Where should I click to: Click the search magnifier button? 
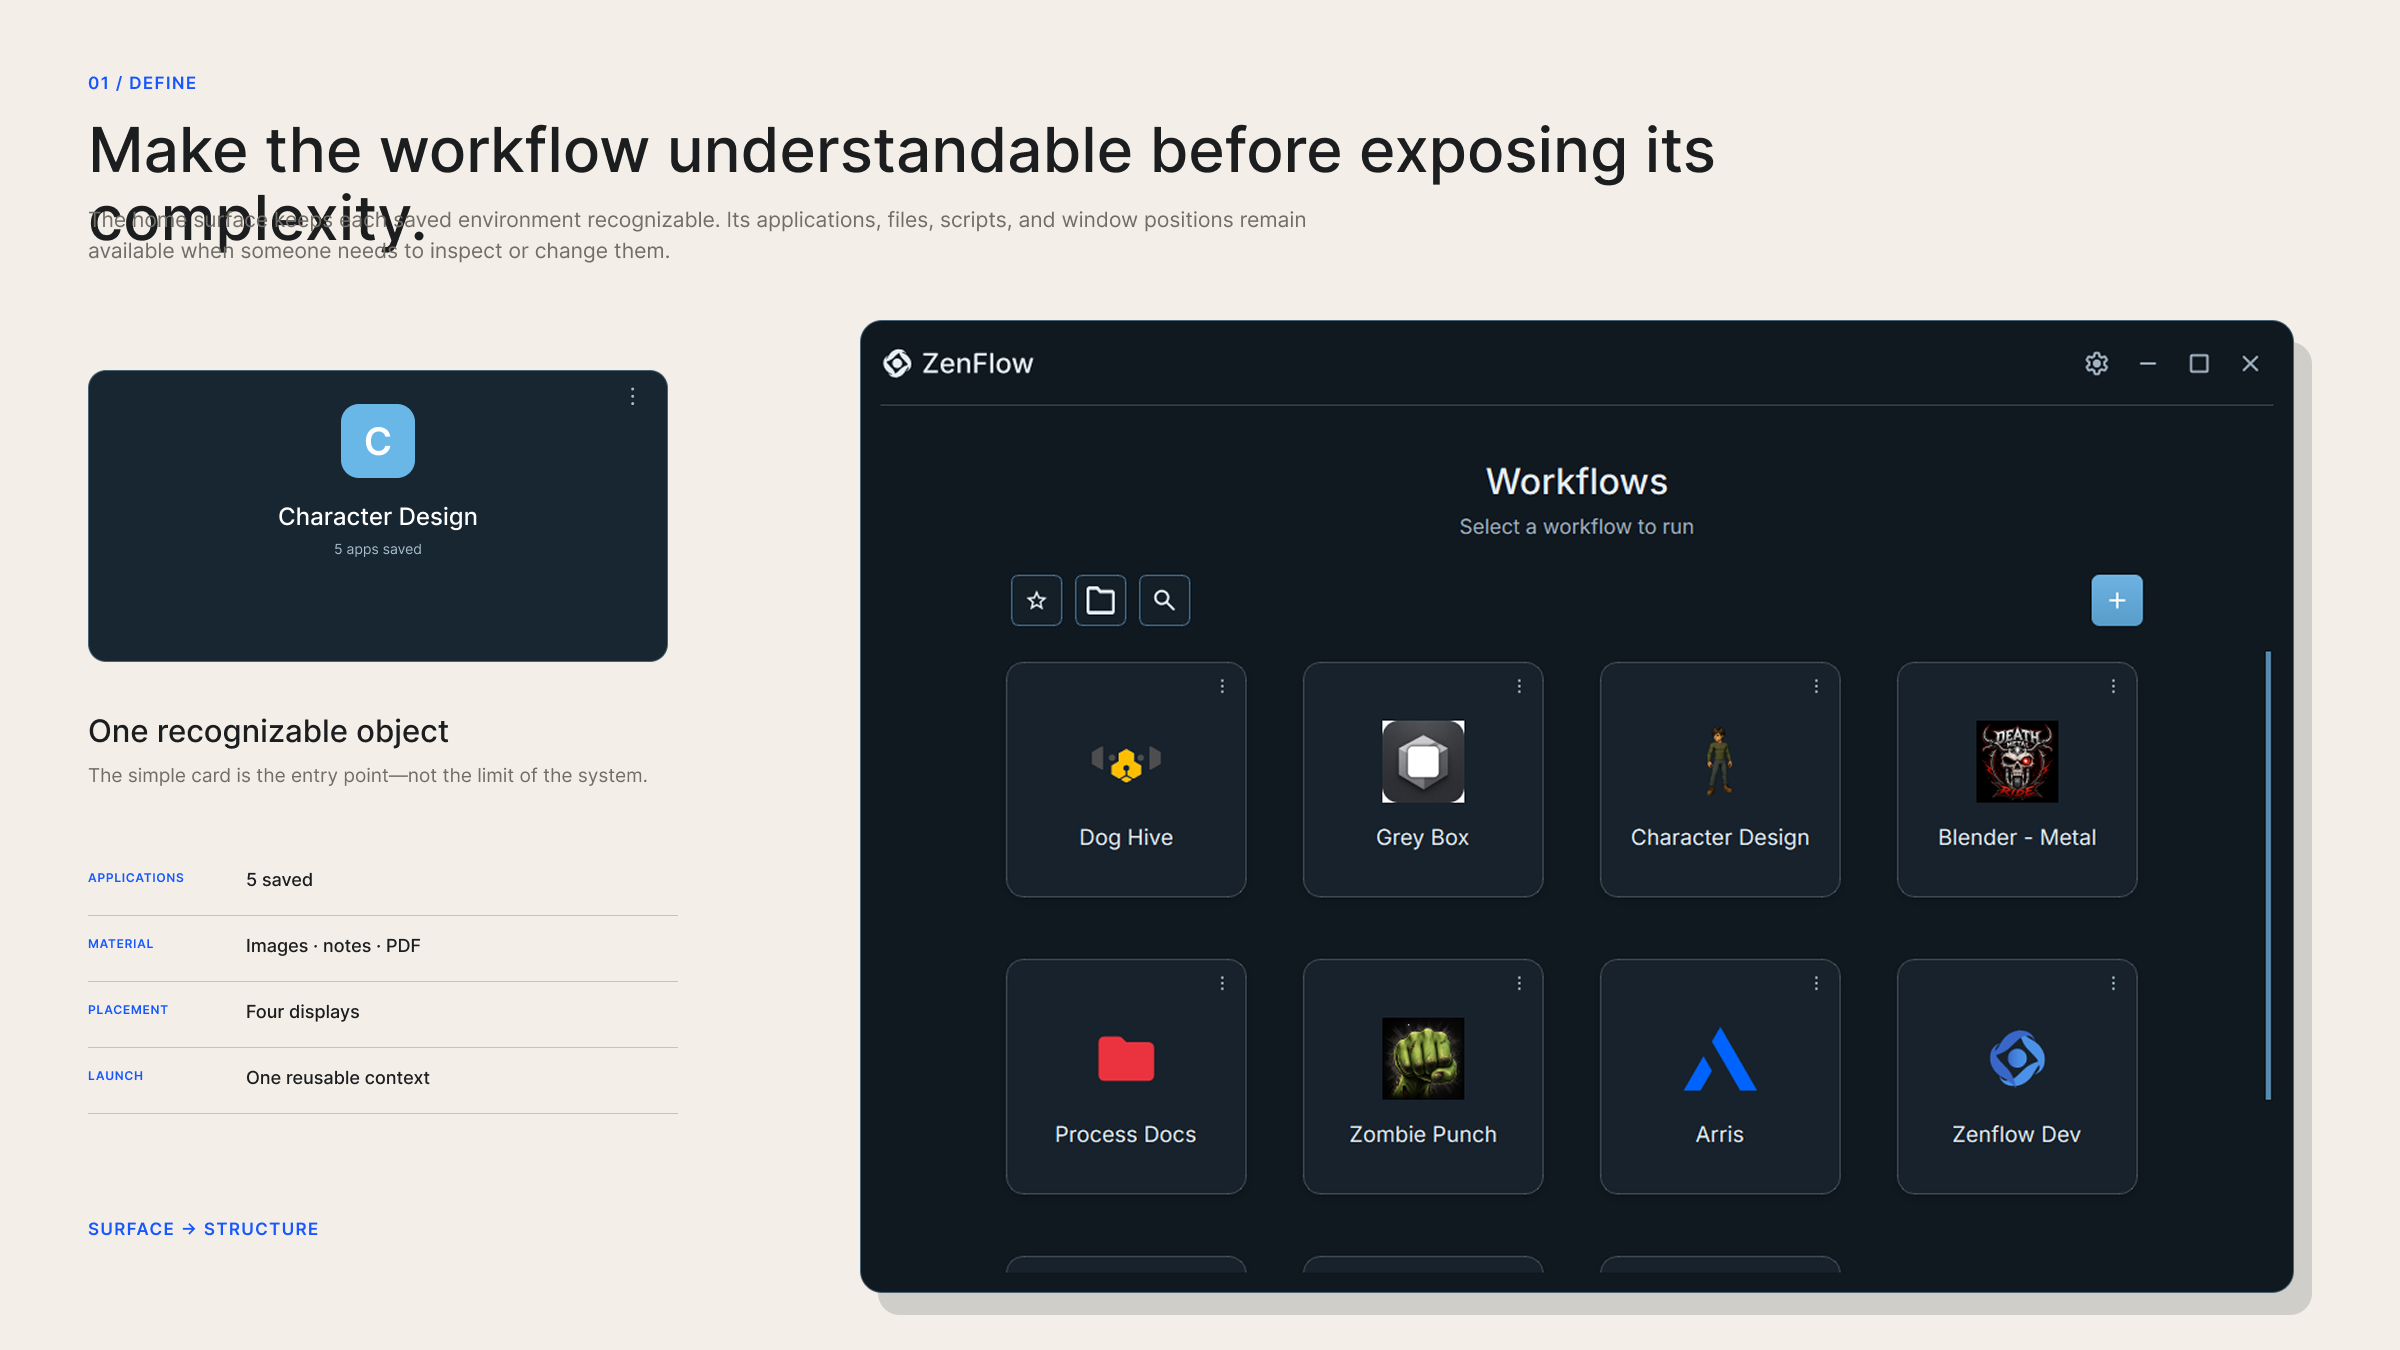coord(1164,600)
